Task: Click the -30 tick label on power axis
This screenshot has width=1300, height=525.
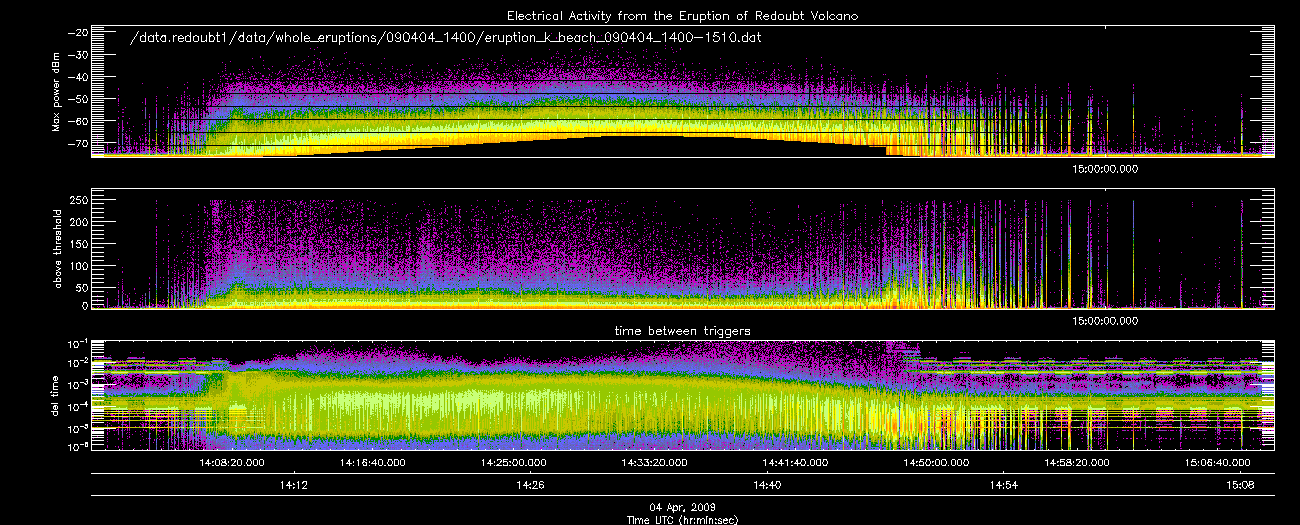Action: tap(78, 54)
